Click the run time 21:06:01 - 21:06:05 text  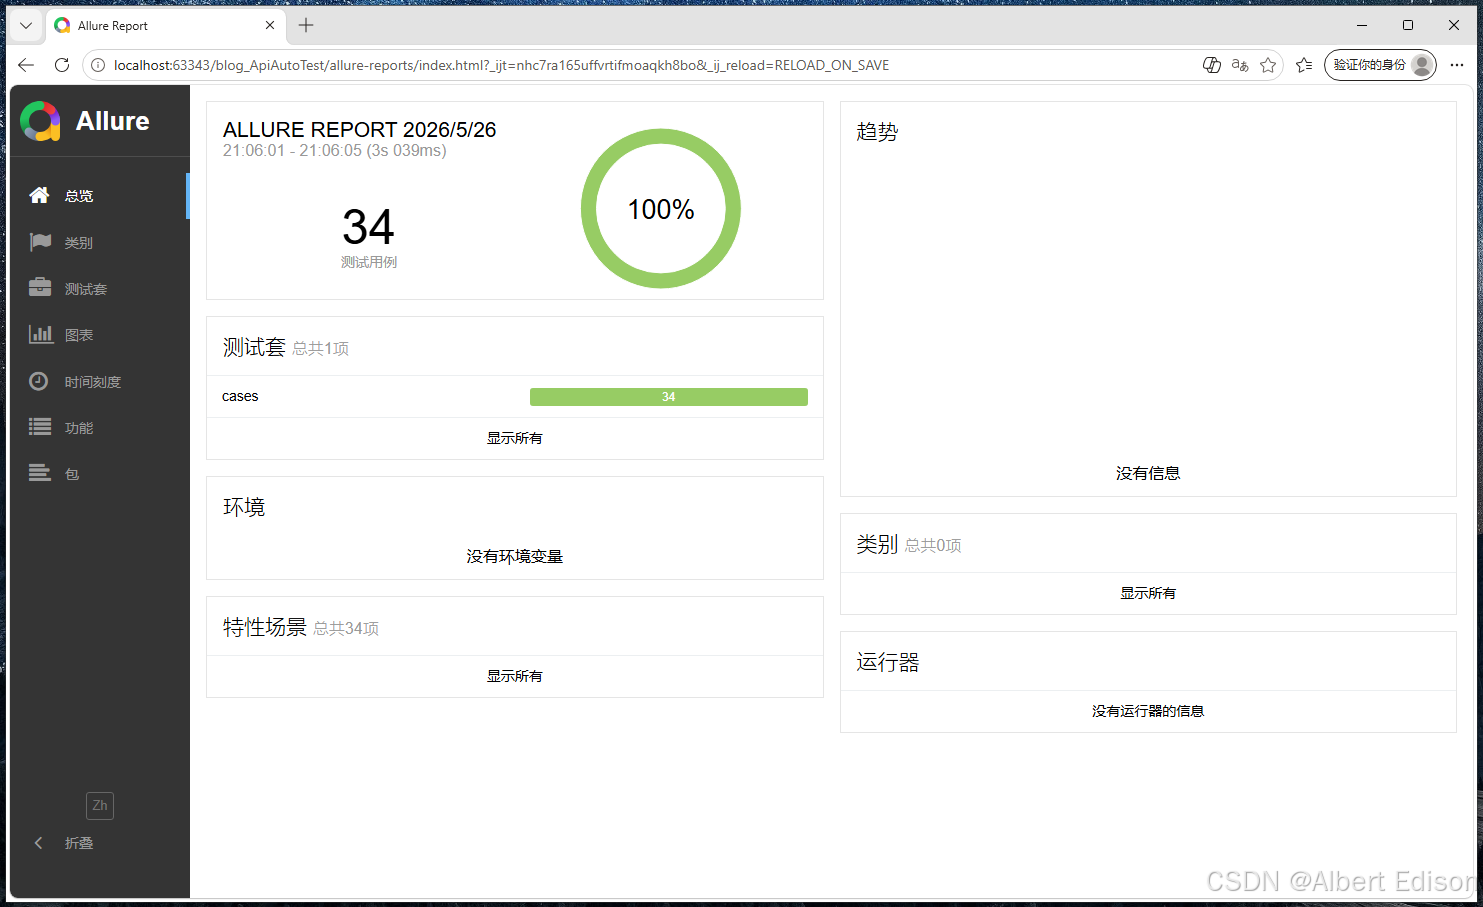click(x=334, y=151)
